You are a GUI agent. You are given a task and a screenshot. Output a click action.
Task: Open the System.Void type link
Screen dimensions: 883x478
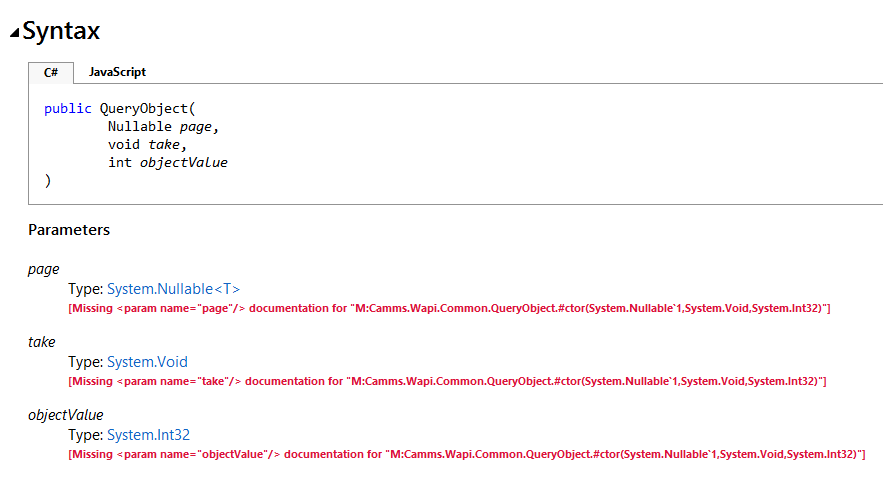click(148, 362)
